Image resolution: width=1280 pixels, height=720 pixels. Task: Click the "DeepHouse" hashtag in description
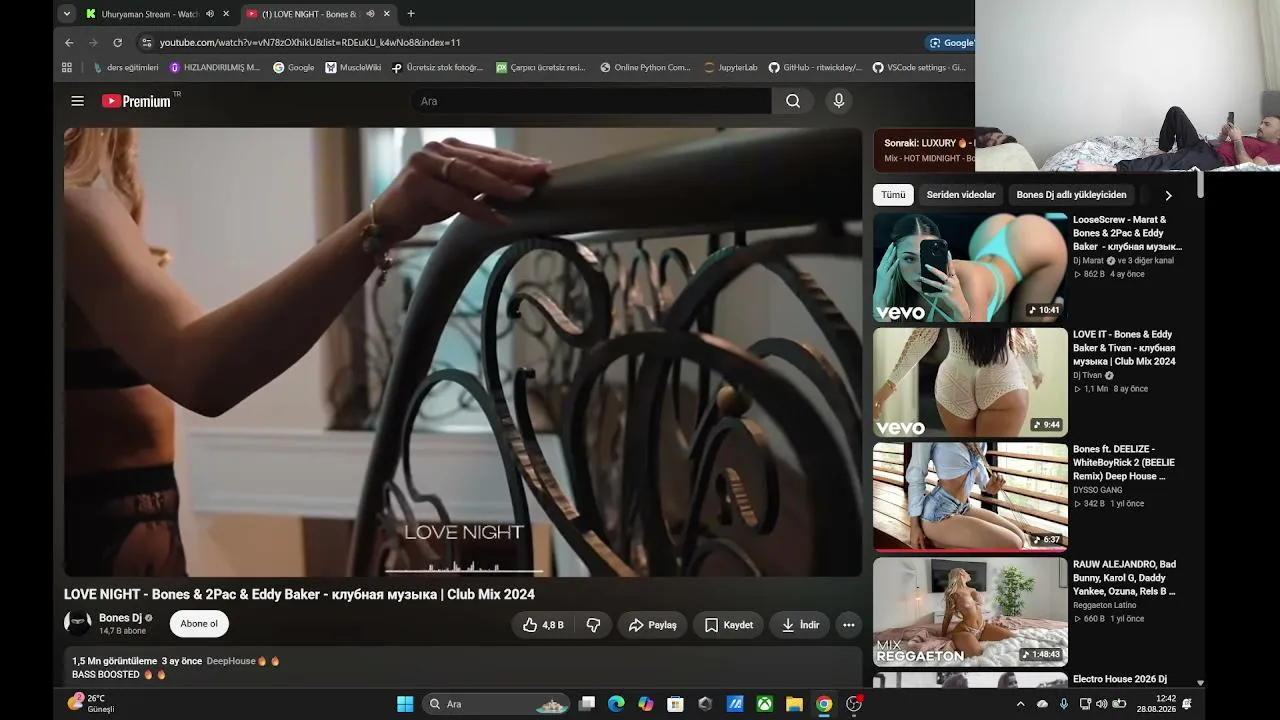[x=231, y=661]
